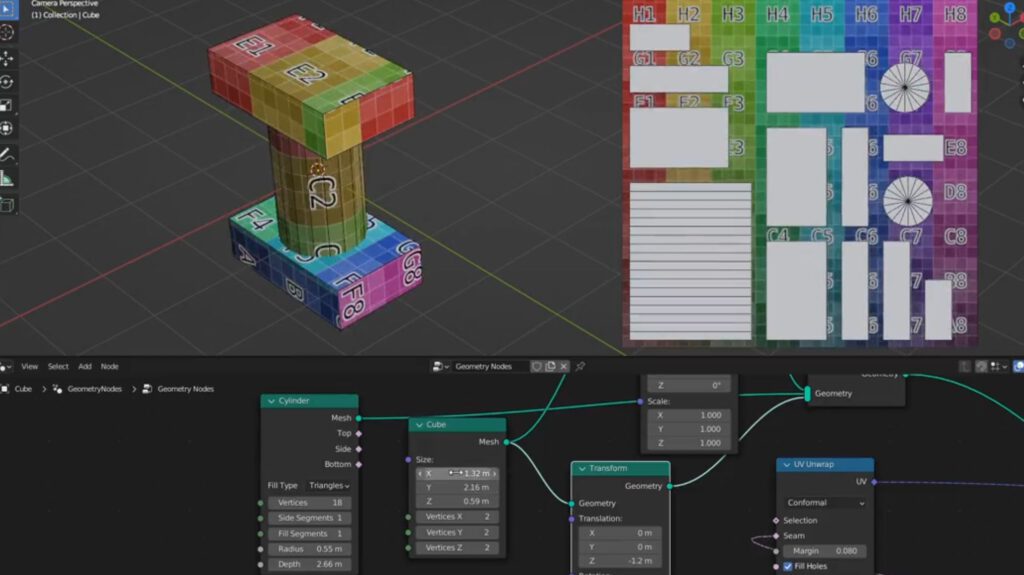Toggle fake user shield for node tree

click(x=537, y=367)
